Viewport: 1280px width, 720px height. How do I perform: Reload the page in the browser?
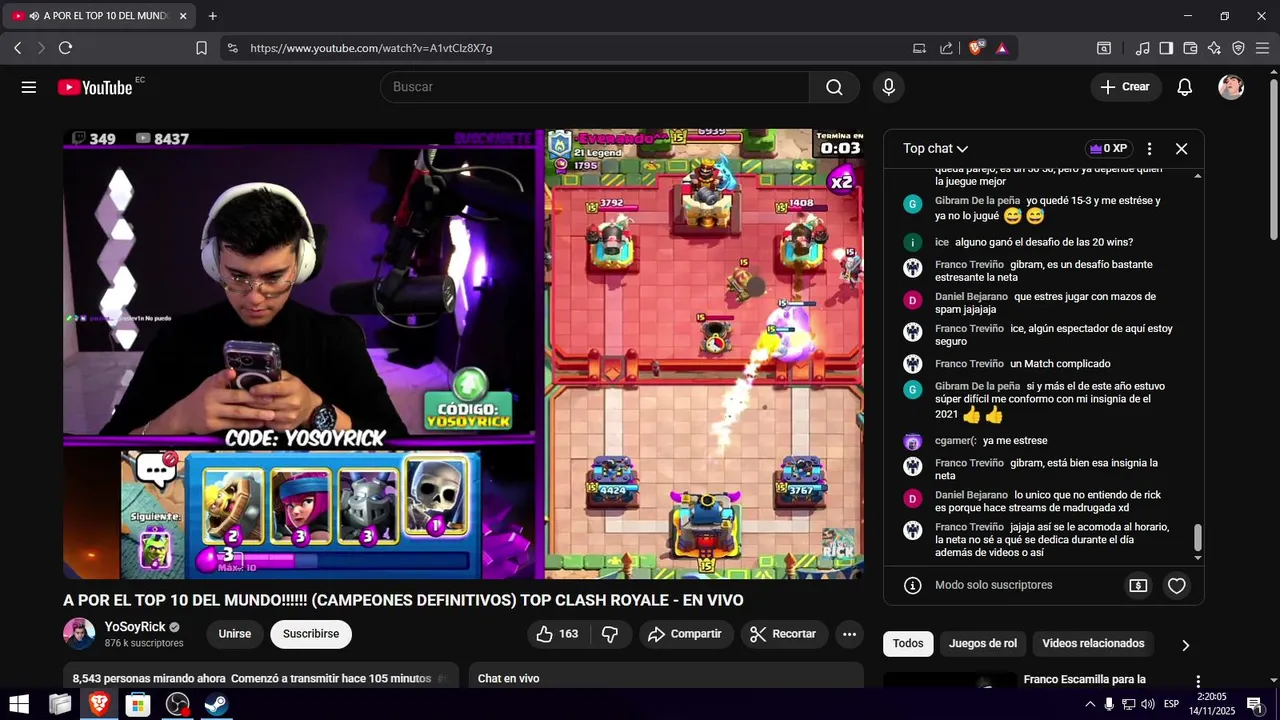point(66,47)
